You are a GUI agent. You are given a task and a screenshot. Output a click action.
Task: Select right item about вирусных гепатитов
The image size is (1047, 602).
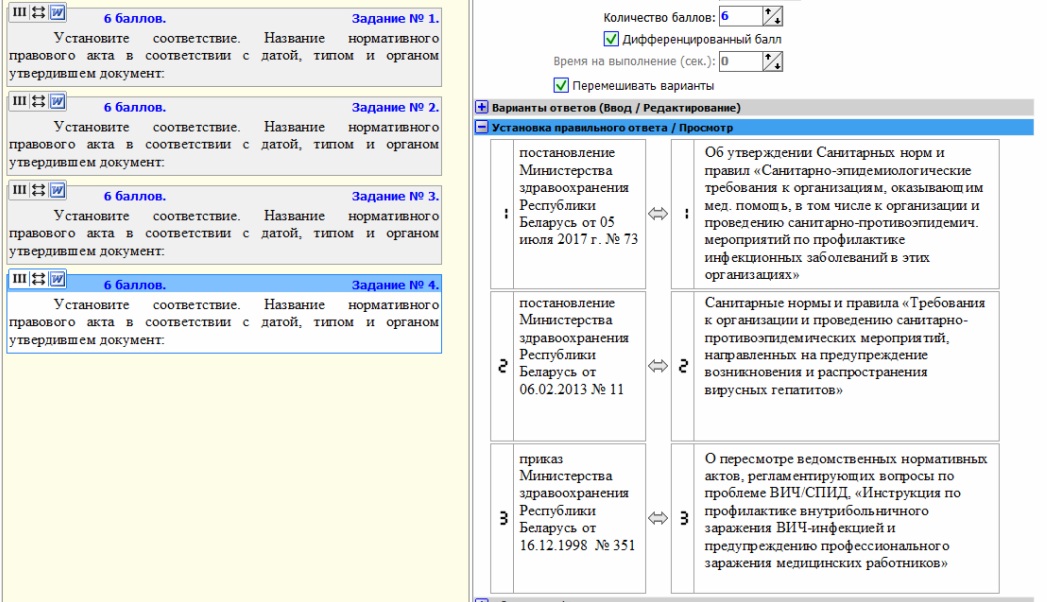pyautogui.click(x=846, y=366)
